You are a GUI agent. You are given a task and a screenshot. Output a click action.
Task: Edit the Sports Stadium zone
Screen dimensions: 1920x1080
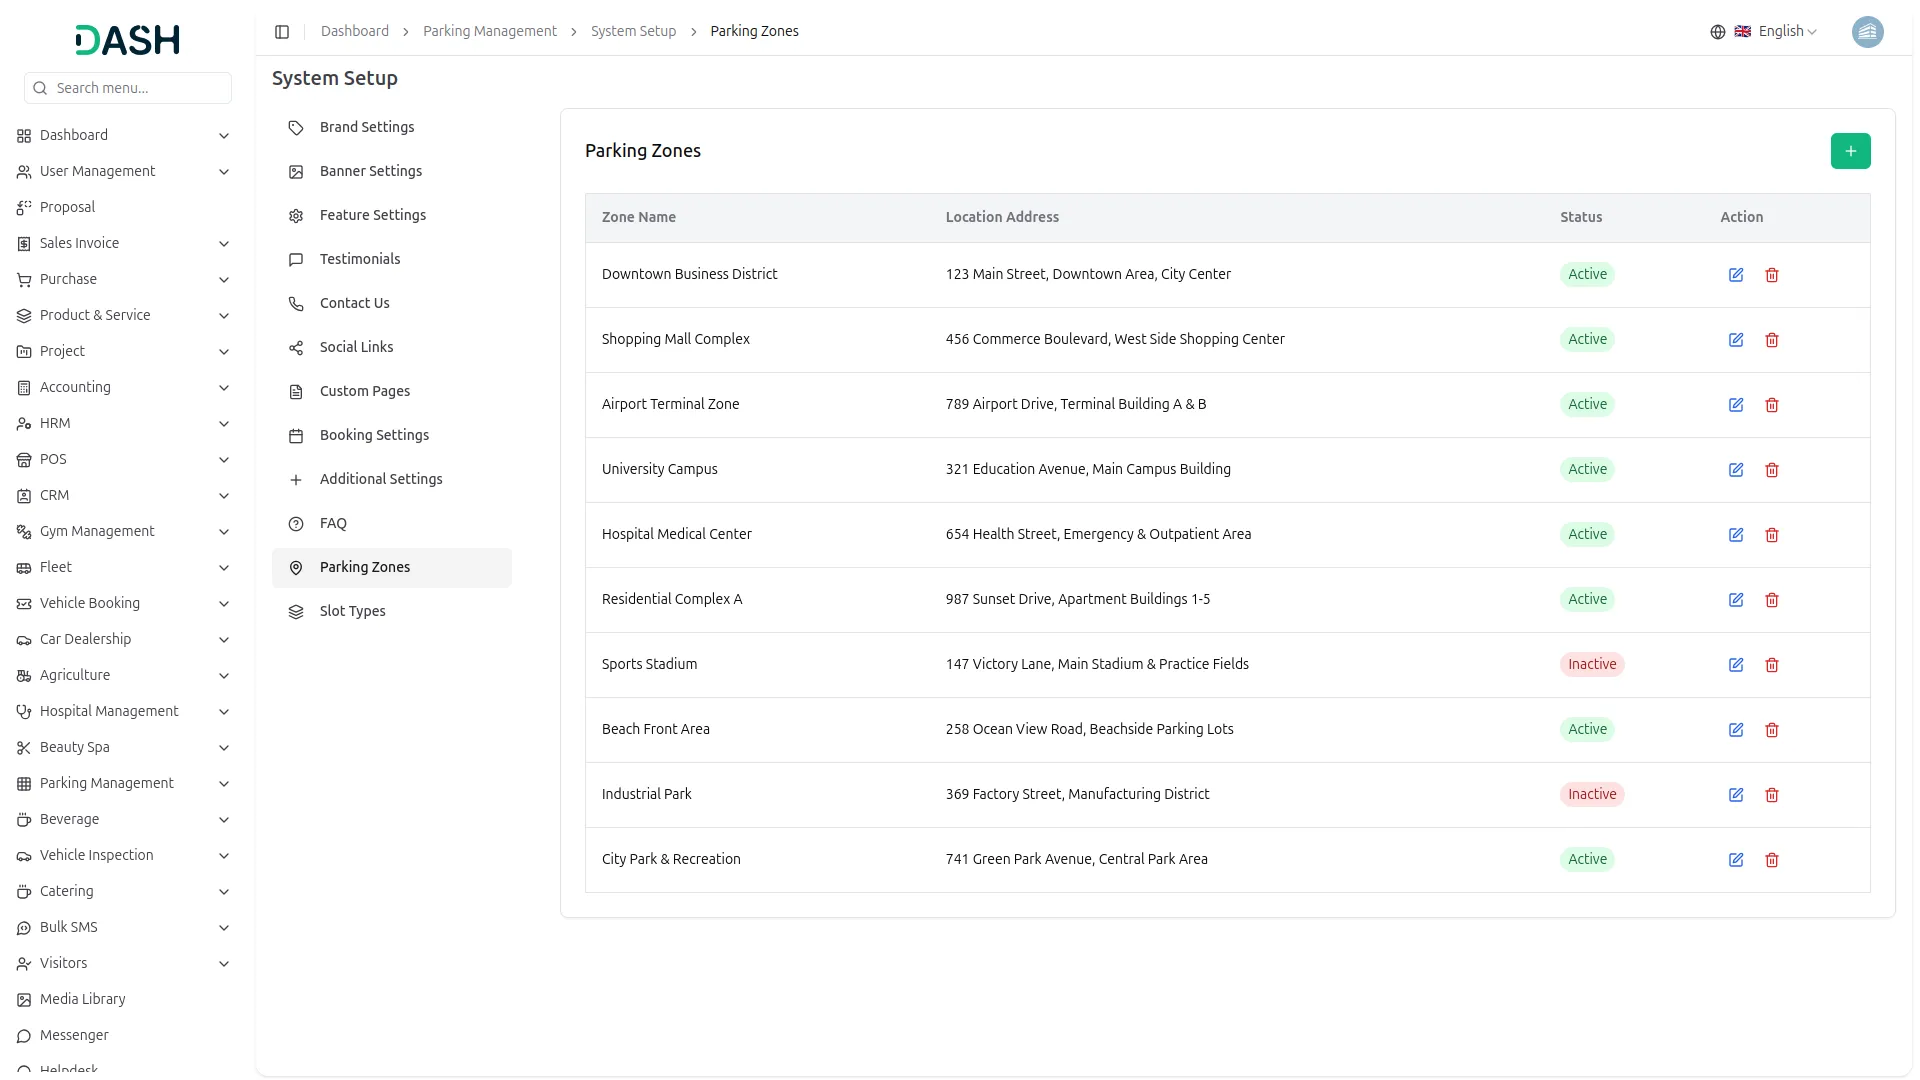click(1736, 665)
